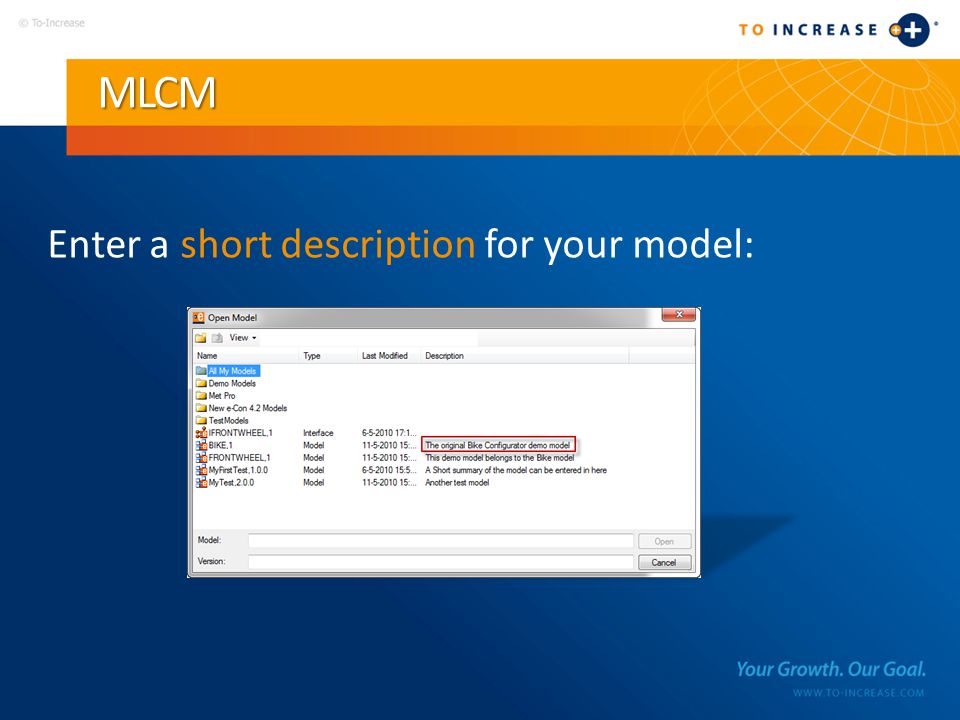Click the last modified date of FRONTWHEEL,1
The width and height of the screenshot is (960, 720).
click(x=389, y=457)
